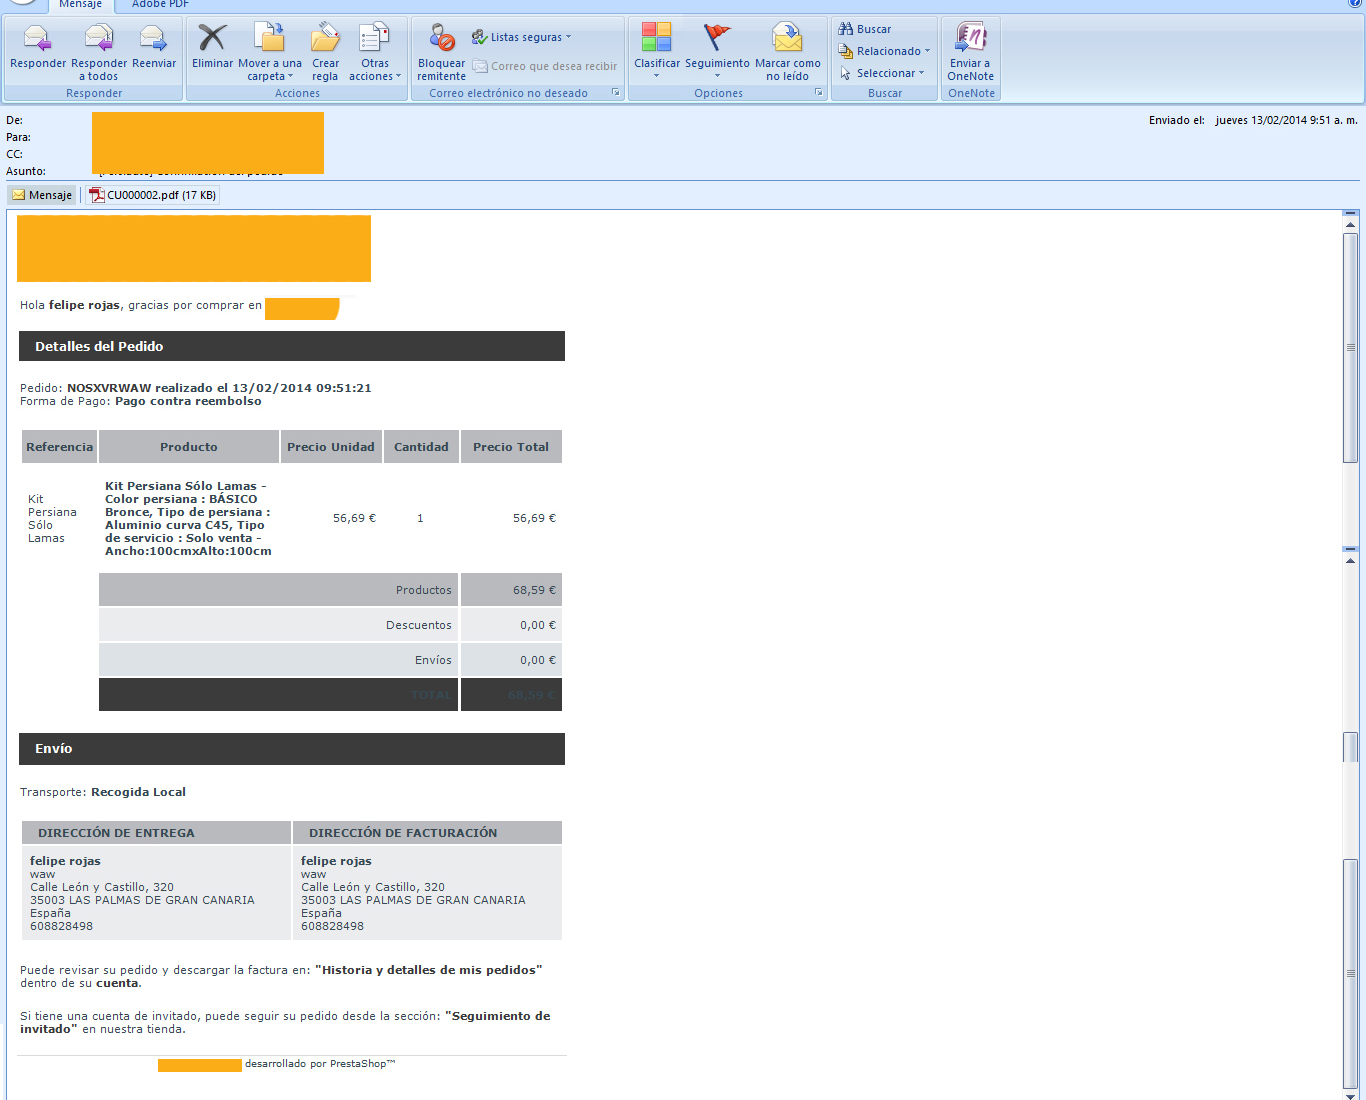Open the Help question mark icon
1366x1100 pixels.
pos(1355,3)
